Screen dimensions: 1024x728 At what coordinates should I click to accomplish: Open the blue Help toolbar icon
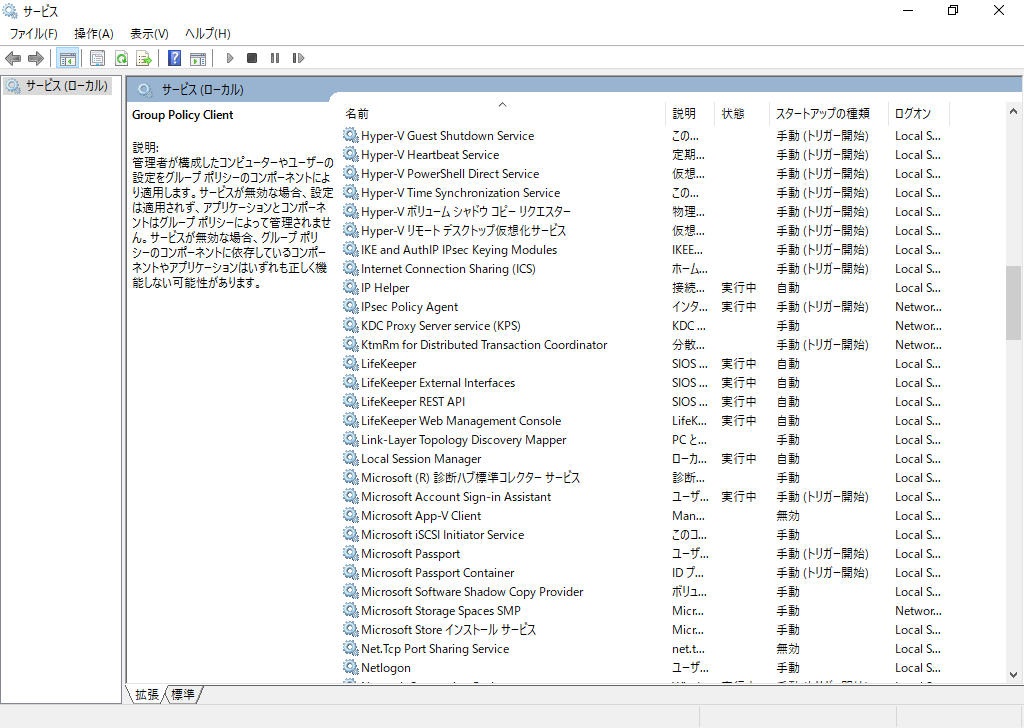[x=174, y=58]
